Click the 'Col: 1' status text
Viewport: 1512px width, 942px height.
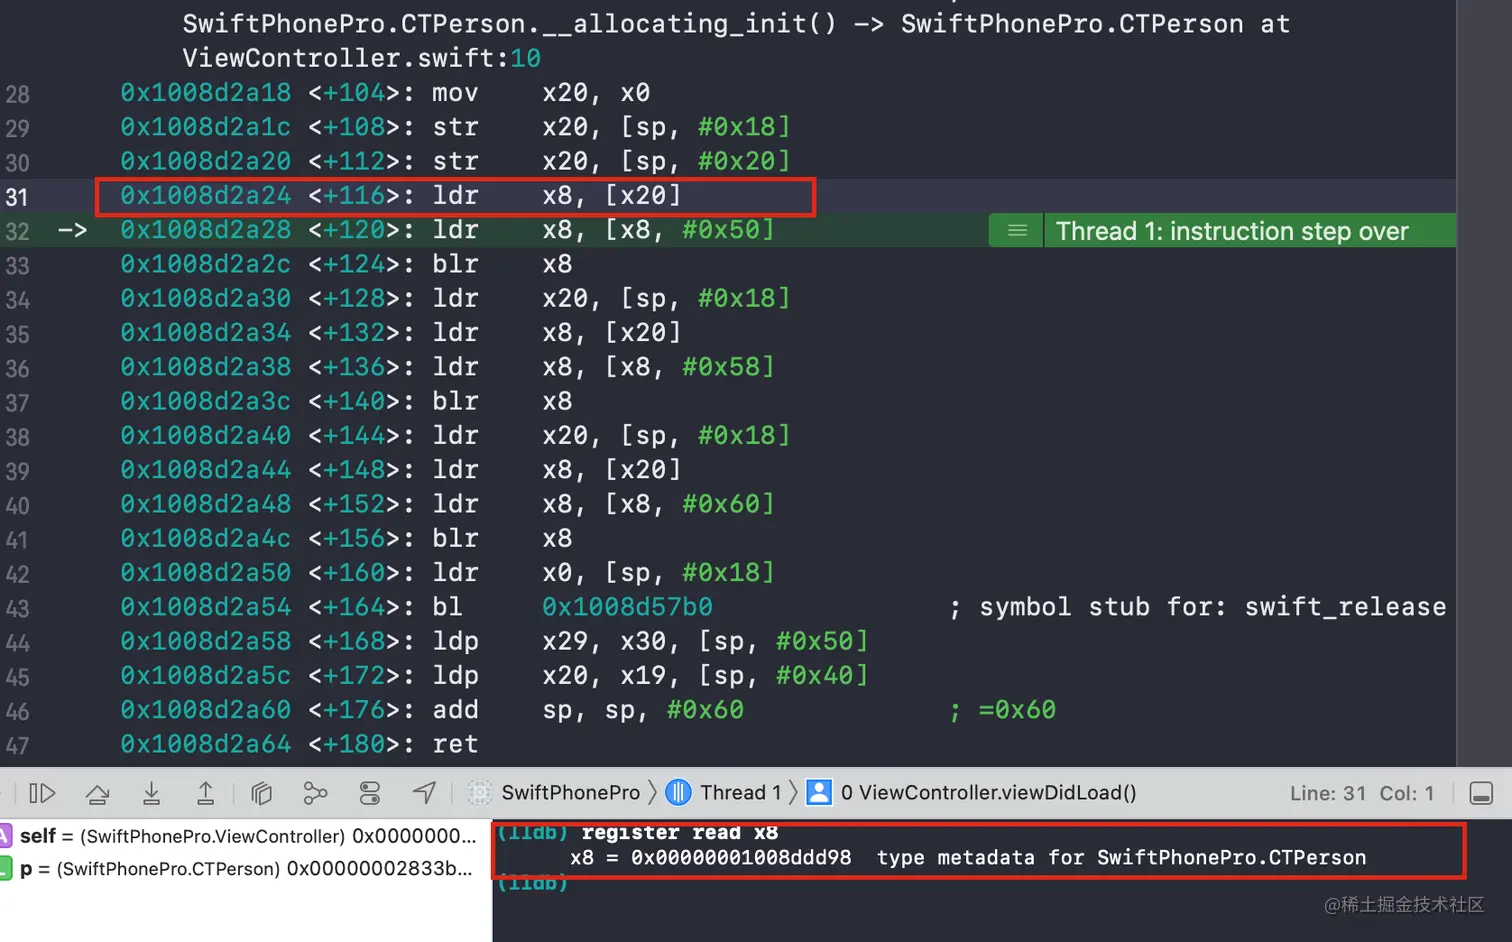[x=1406, y=794]
